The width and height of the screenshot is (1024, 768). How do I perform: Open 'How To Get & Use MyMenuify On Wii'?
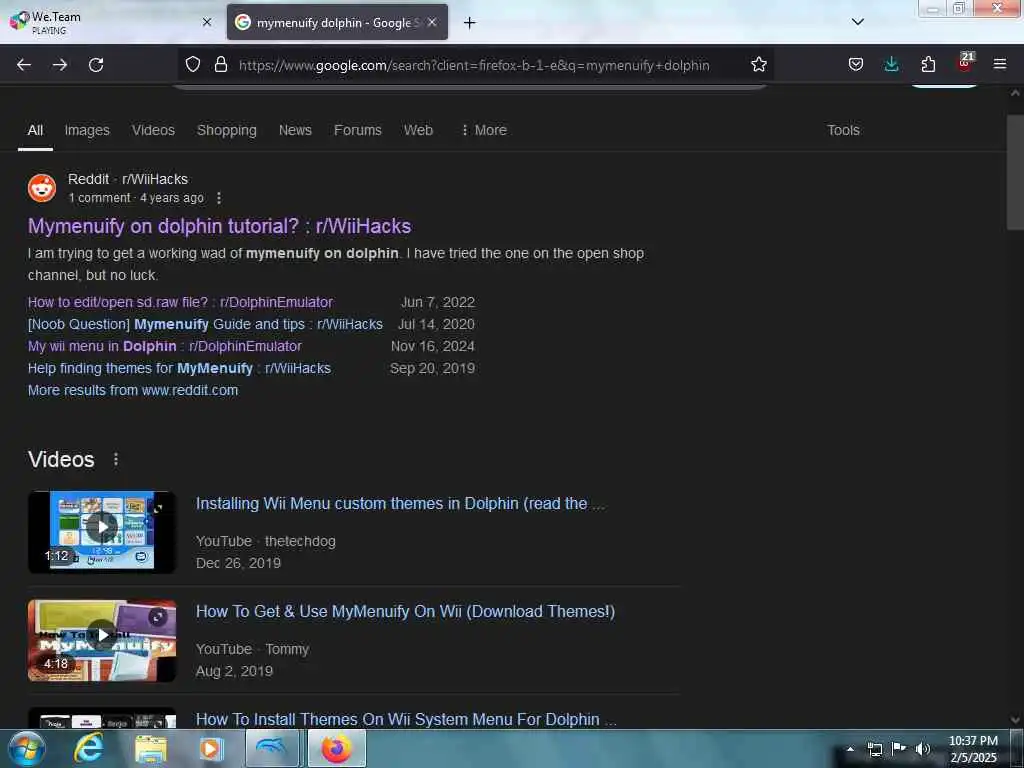point(406,611)
